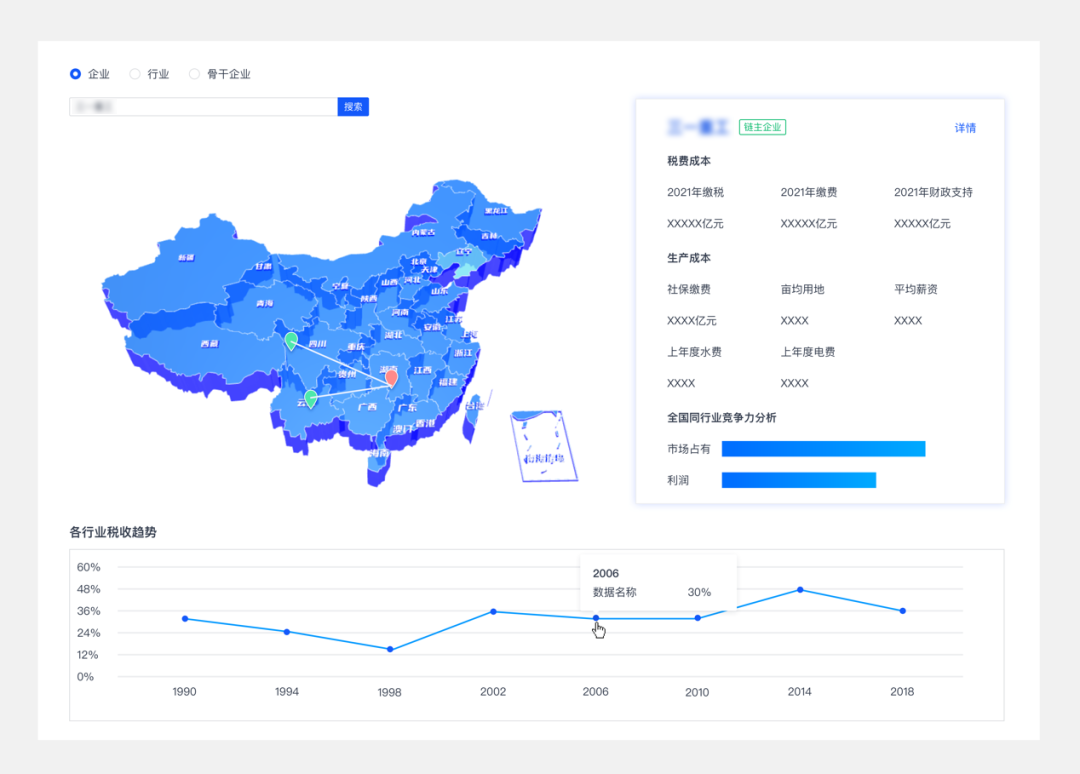Click the 利润 gradient progress bar
This screenshot has height=774, width=1080.
[x=798, y=480]
